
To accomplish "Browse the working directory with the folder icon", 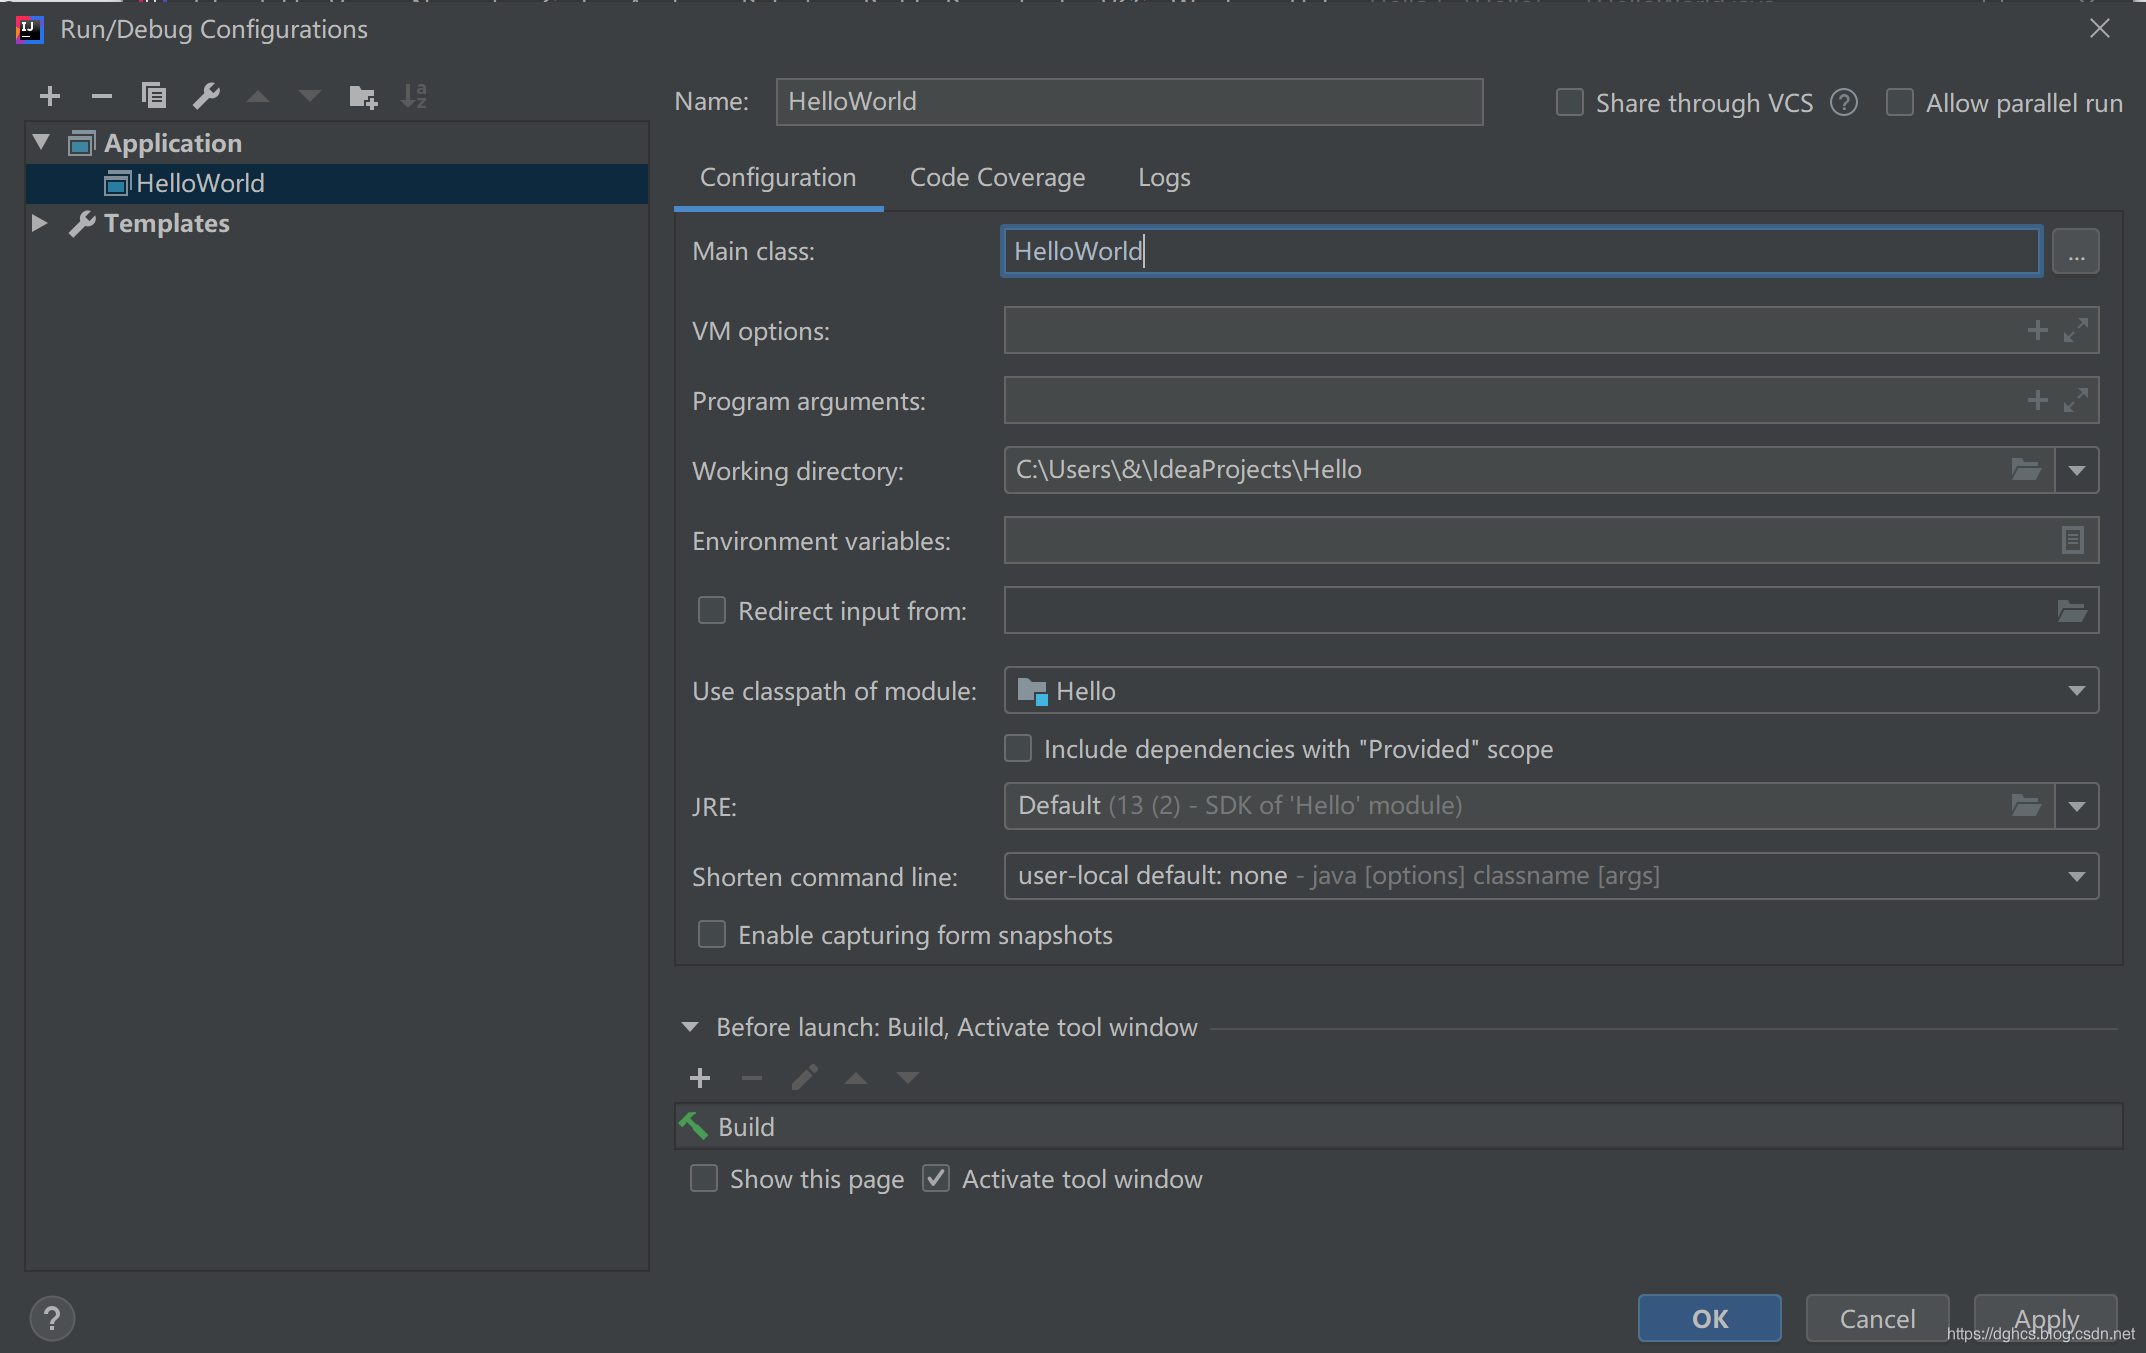I will coord(2027,469).
